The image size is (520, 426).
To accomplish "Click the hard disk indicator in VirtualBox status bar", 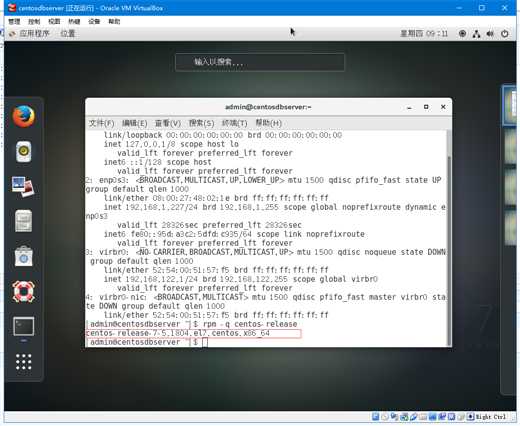I will tap(376, 417).
